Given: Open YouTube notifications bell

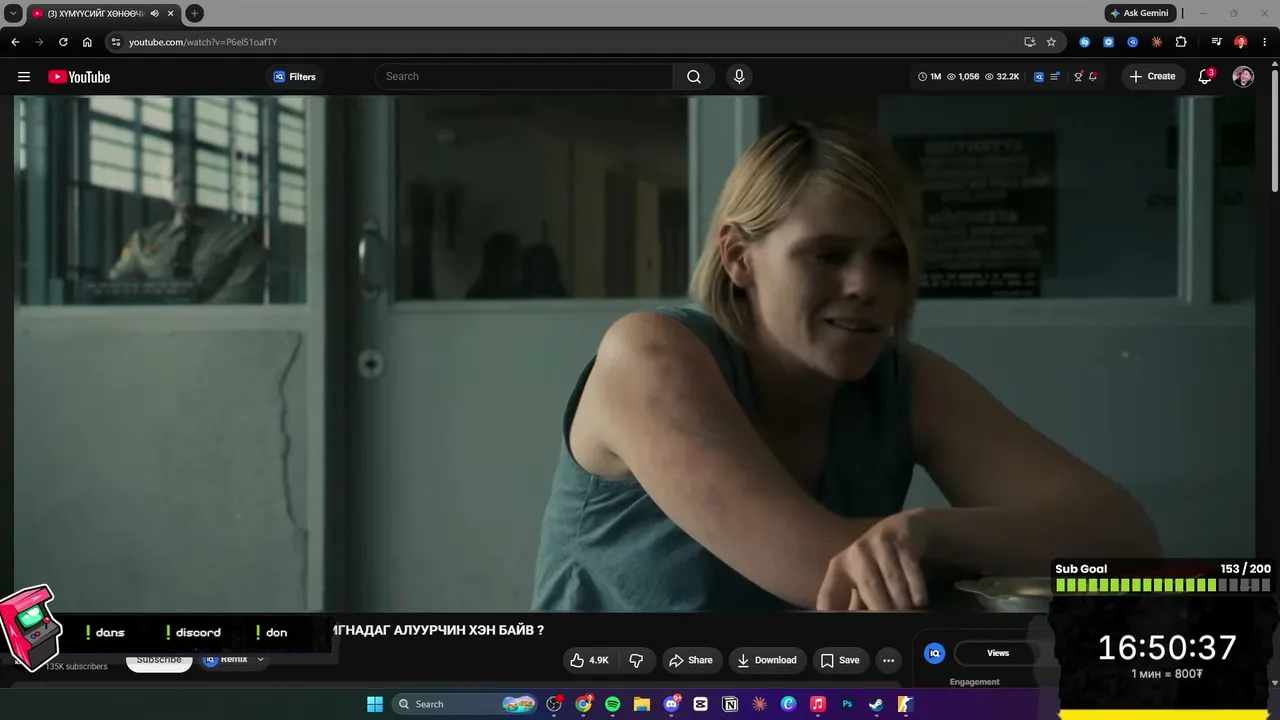Looking at the screenshot, I should coord(1205,77).
